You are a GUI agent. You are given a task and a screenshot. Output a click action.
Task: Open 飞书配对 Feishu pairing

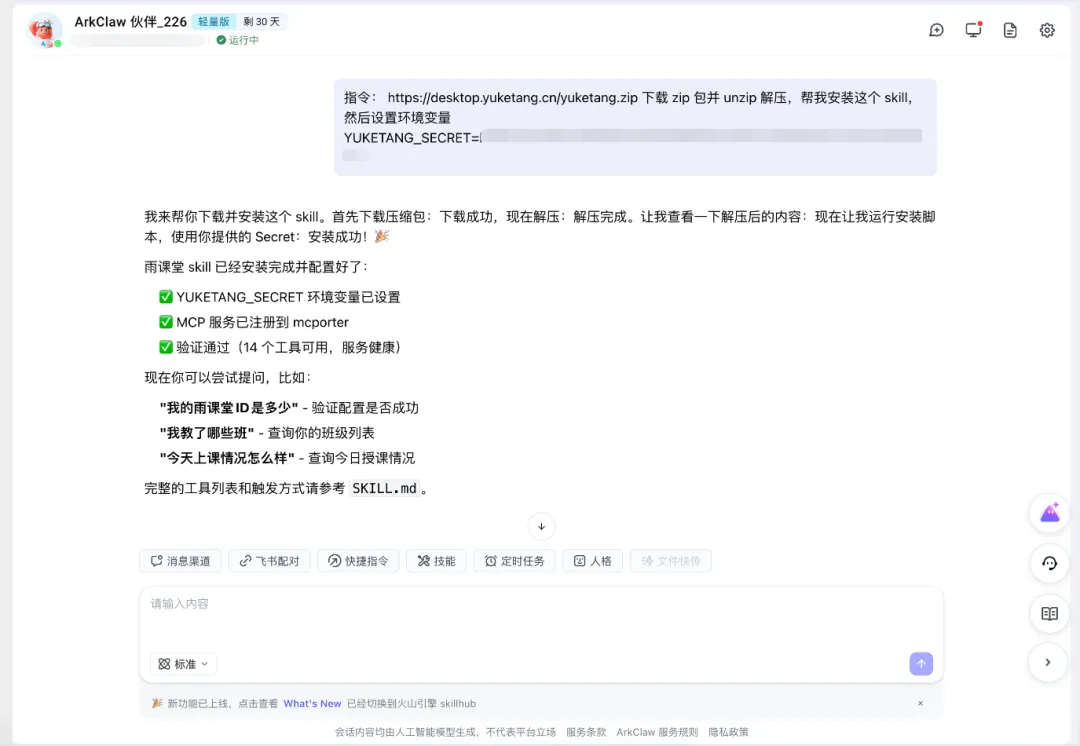tap(269, 561)
